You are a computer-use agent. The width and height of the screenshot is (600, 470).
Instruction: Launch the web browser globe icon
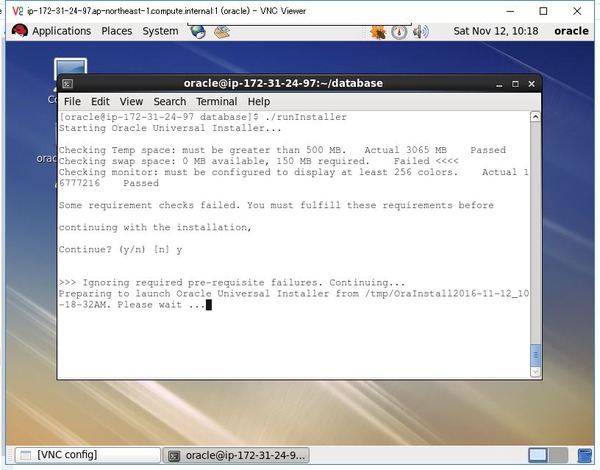(198, 31)
